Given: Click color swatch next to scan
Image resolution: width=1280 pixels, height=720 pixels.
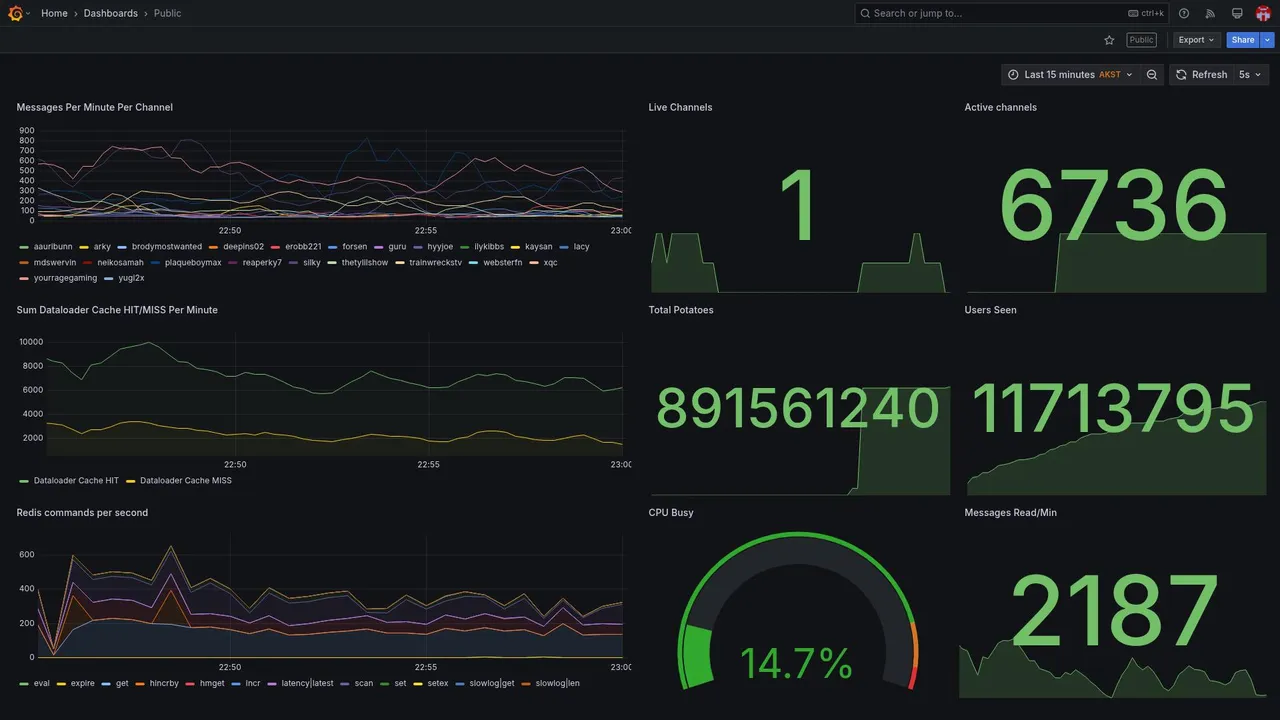Looking at the screenshot, I should point(345,684).
